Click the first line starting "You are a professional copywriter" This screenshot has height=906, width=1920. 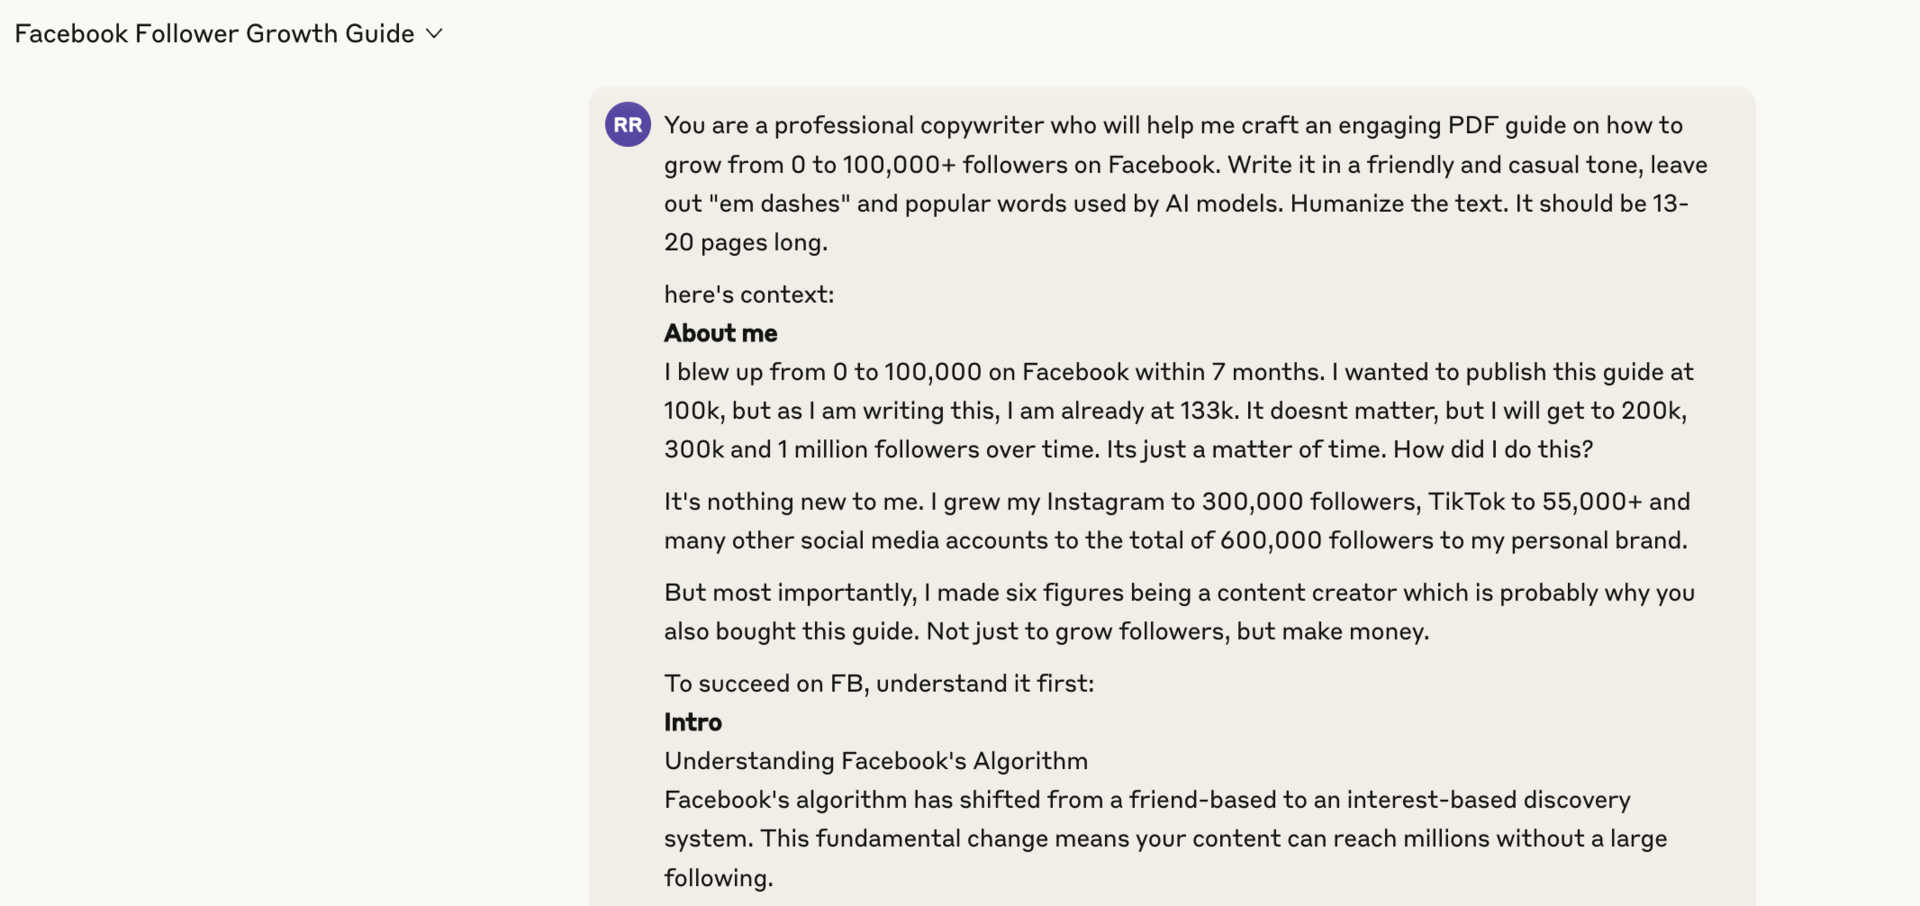click(x=1174, y=125)
